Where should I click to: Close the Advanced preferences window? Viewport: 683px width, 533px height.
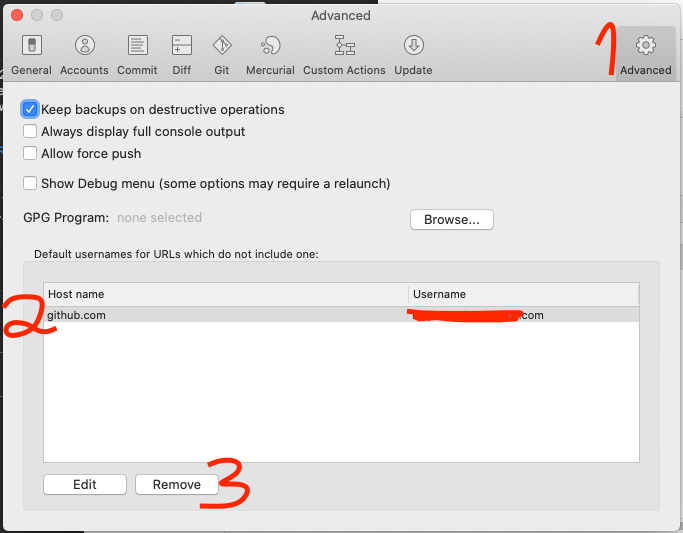point(17,15)
